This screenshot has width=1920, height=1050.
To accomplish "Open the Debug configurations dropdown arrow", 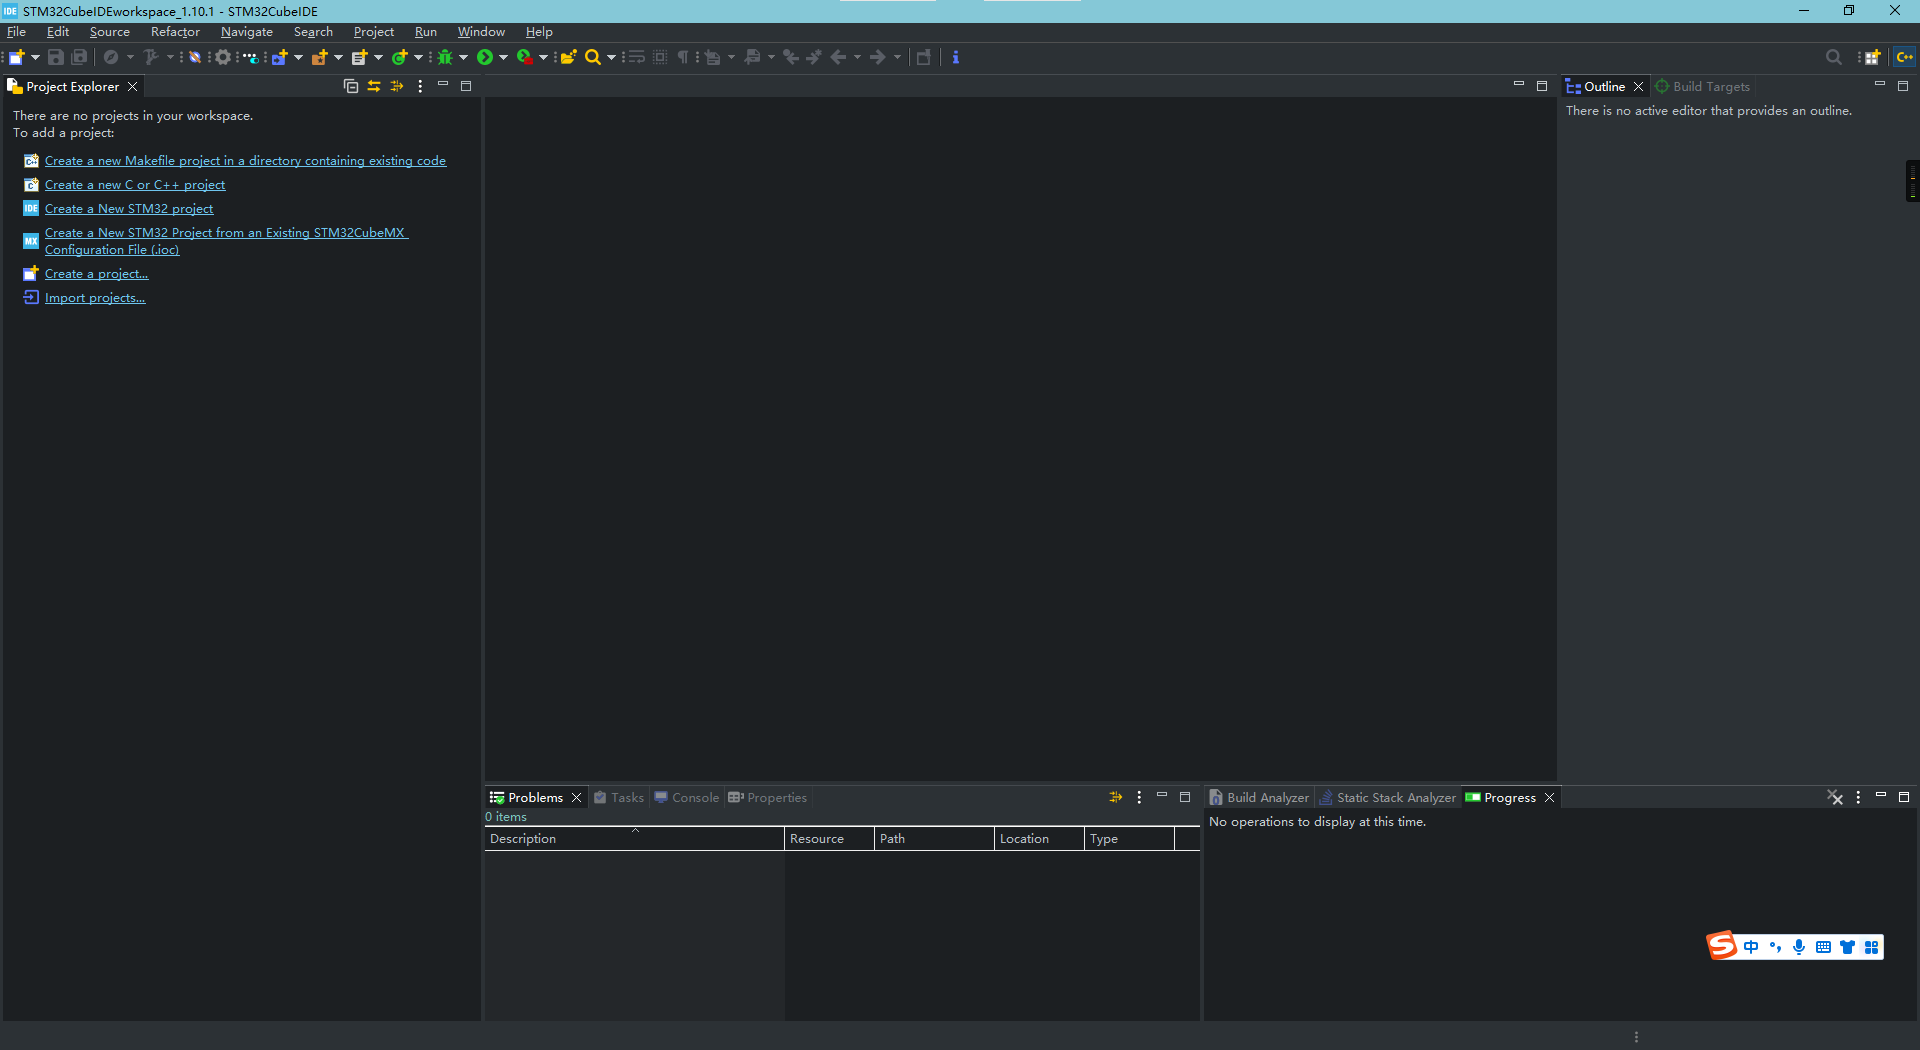I will tap(465, 57).
